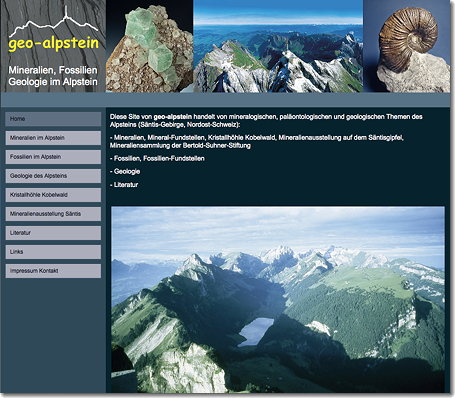Click the Säntis aerial panorama banner image

(278, 46)
